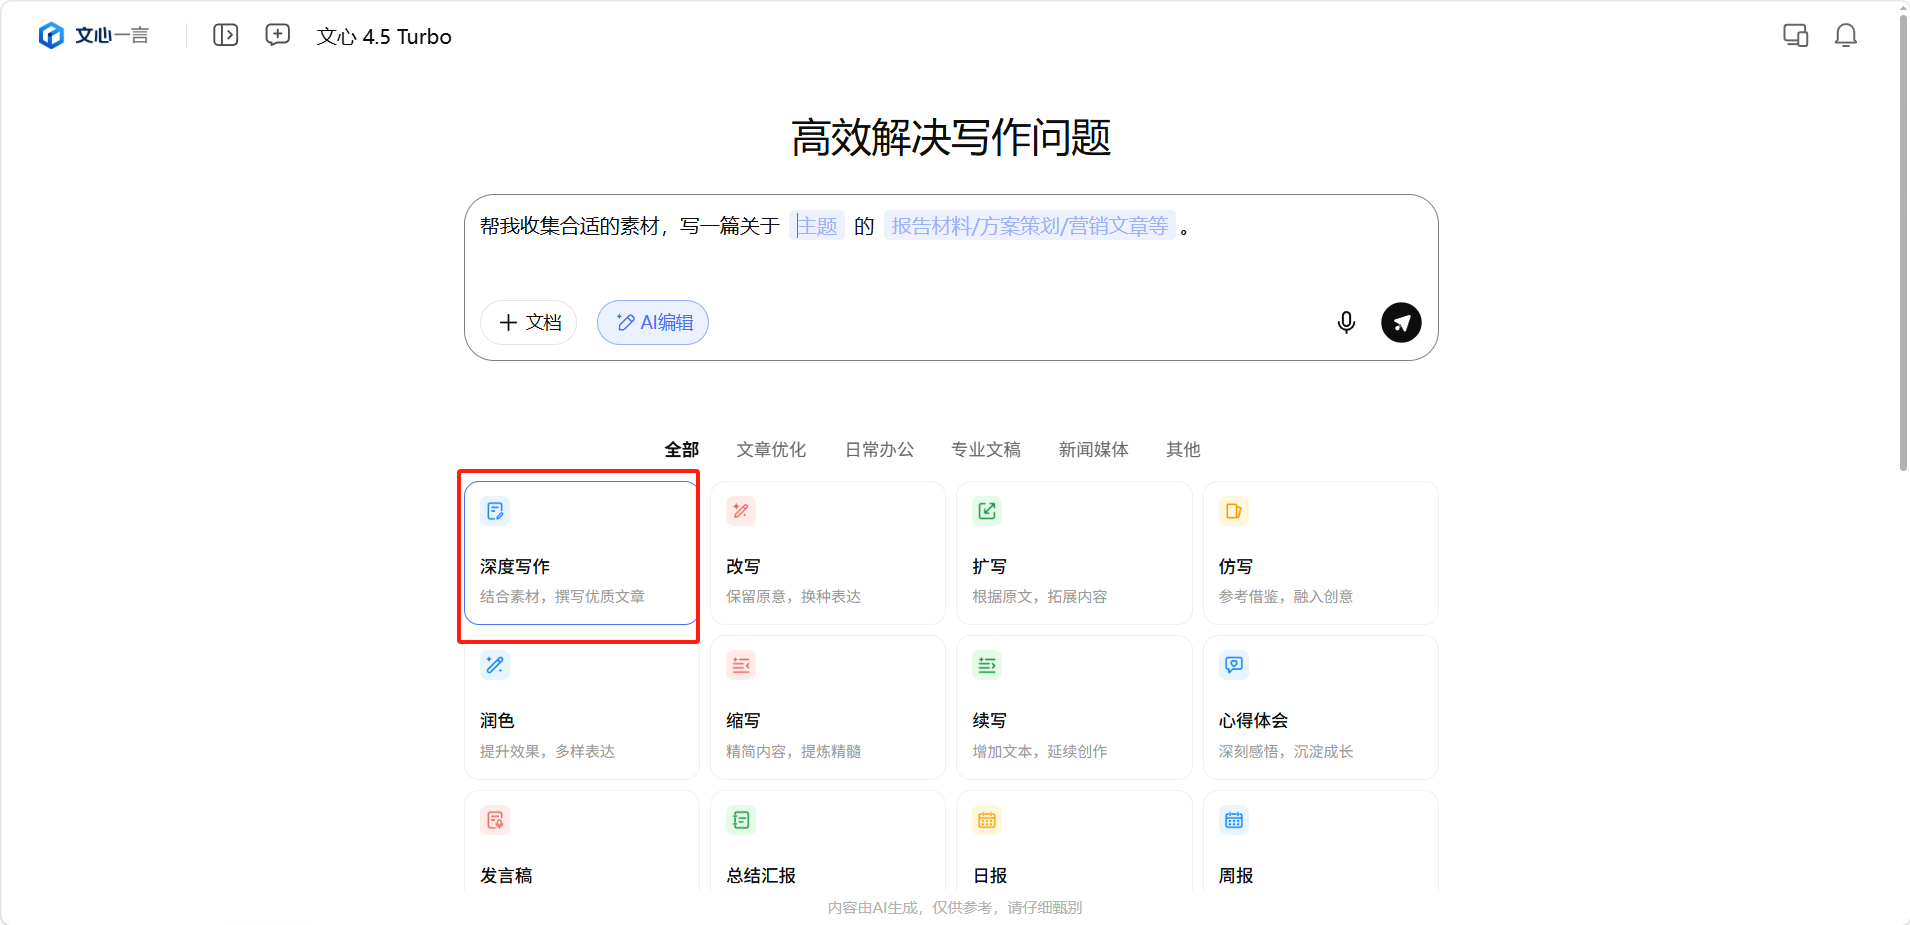Screen dimensions: 1910x925
Task: Click the heading 高效解决写作问题
Action: [951, 137]
